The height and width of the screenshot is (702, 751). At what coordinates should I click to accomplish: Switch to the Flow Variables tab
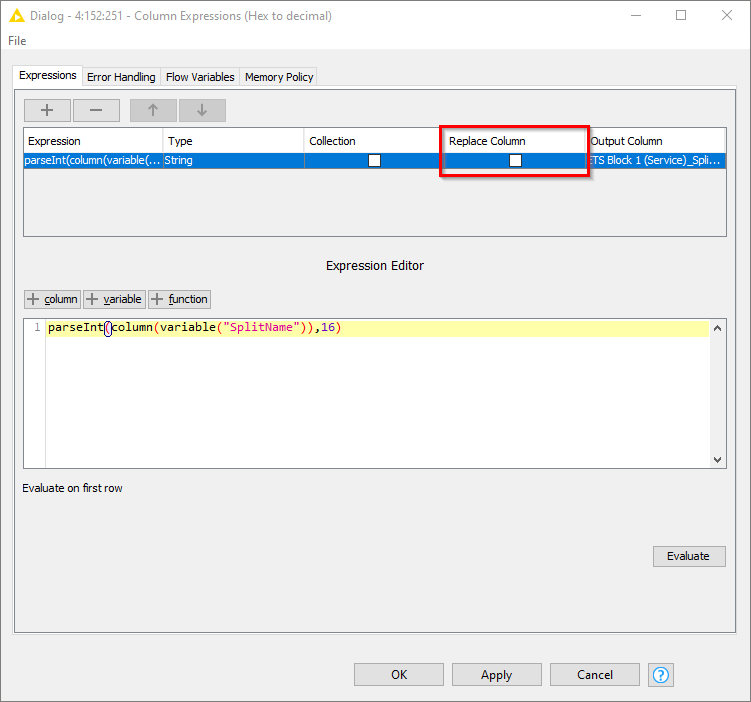(200, 77)
